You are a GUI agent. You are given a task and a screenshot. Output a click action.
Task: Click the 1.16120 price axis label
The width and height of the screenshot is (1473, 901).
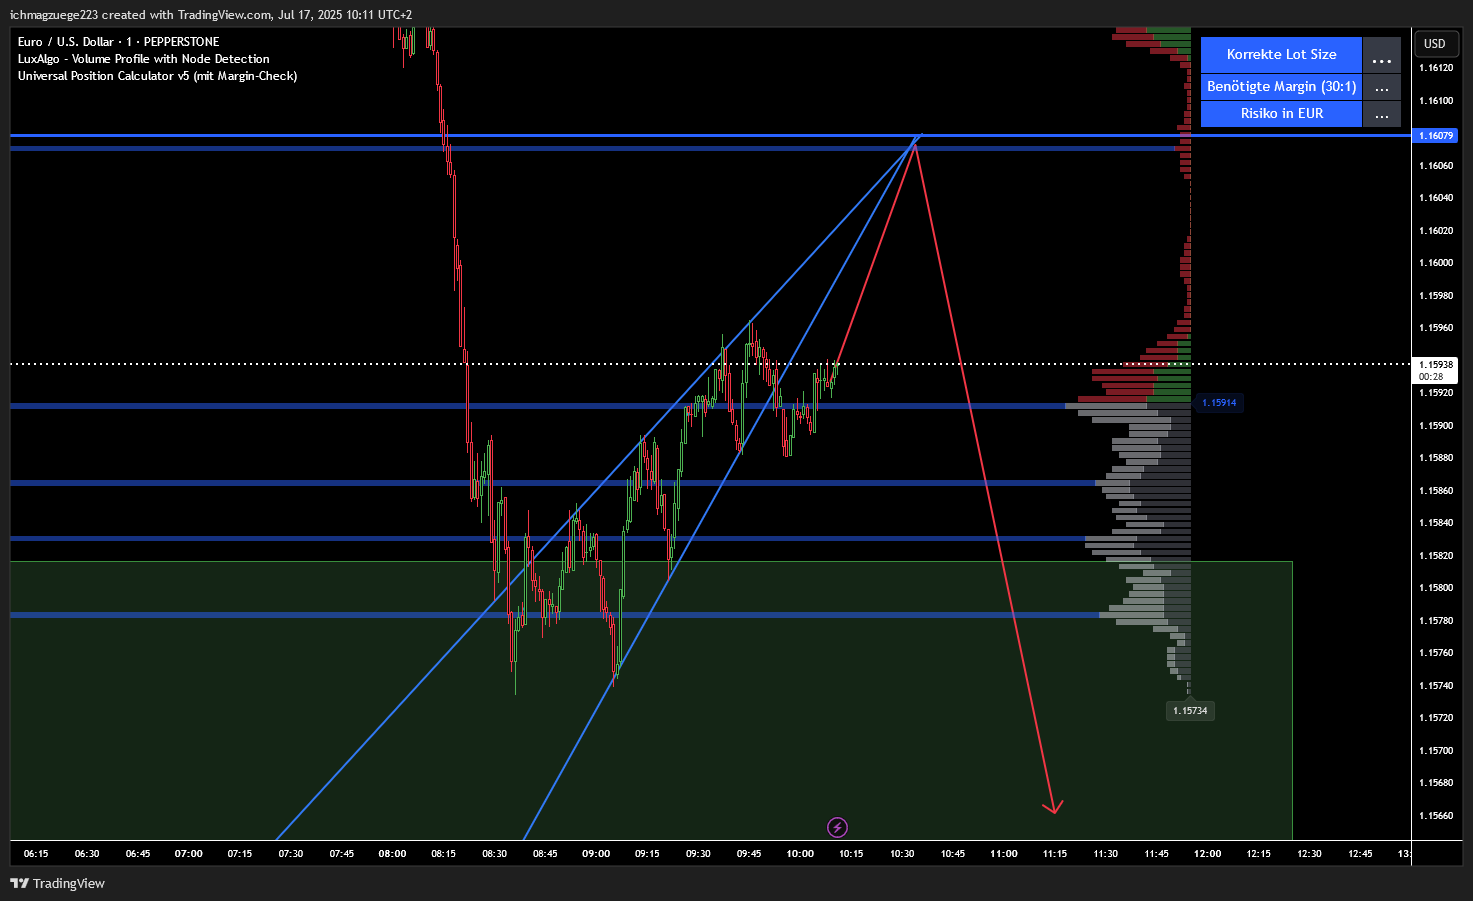[x=1435, y=68]
